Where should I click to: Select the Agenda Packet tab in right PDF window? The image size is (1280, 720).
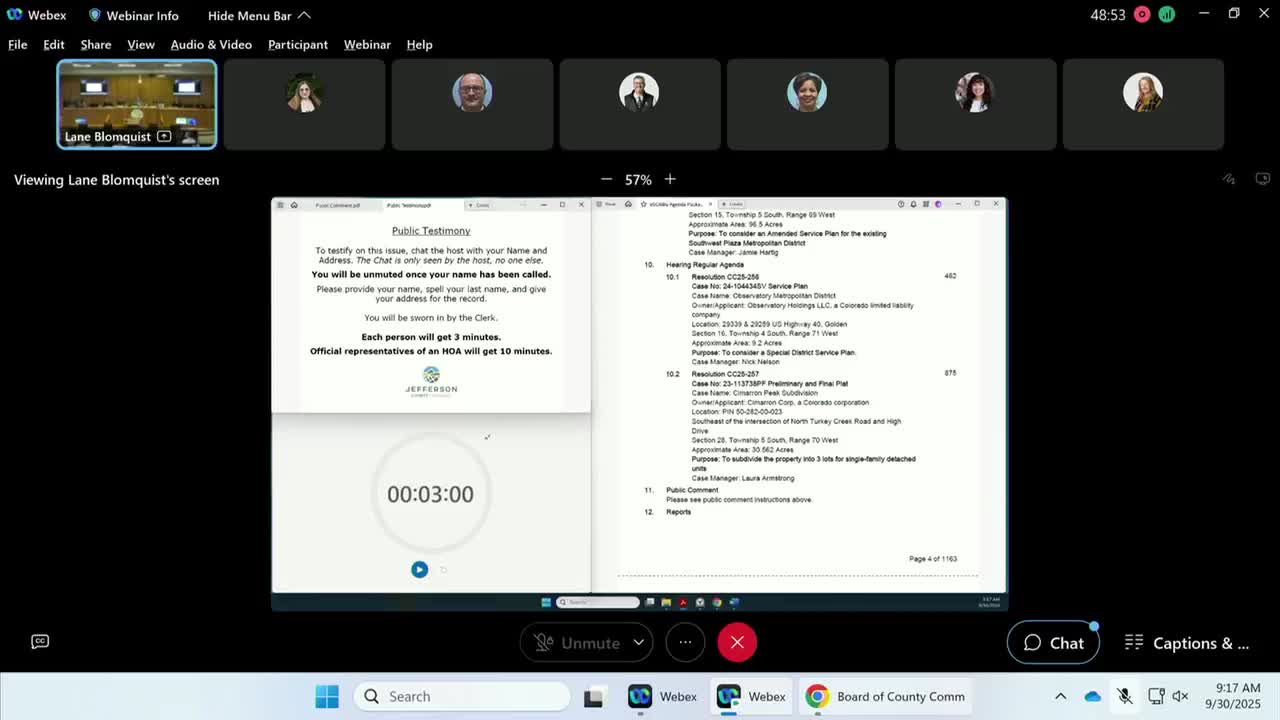(677, 204)
